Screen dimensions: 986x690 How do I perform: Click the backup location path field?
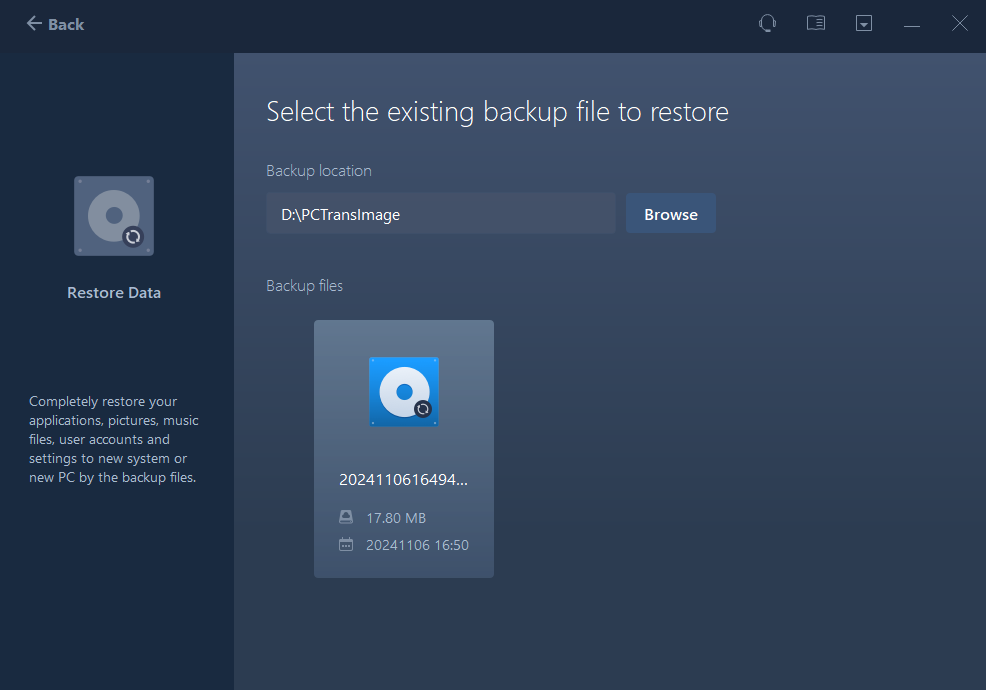point(441,214)
